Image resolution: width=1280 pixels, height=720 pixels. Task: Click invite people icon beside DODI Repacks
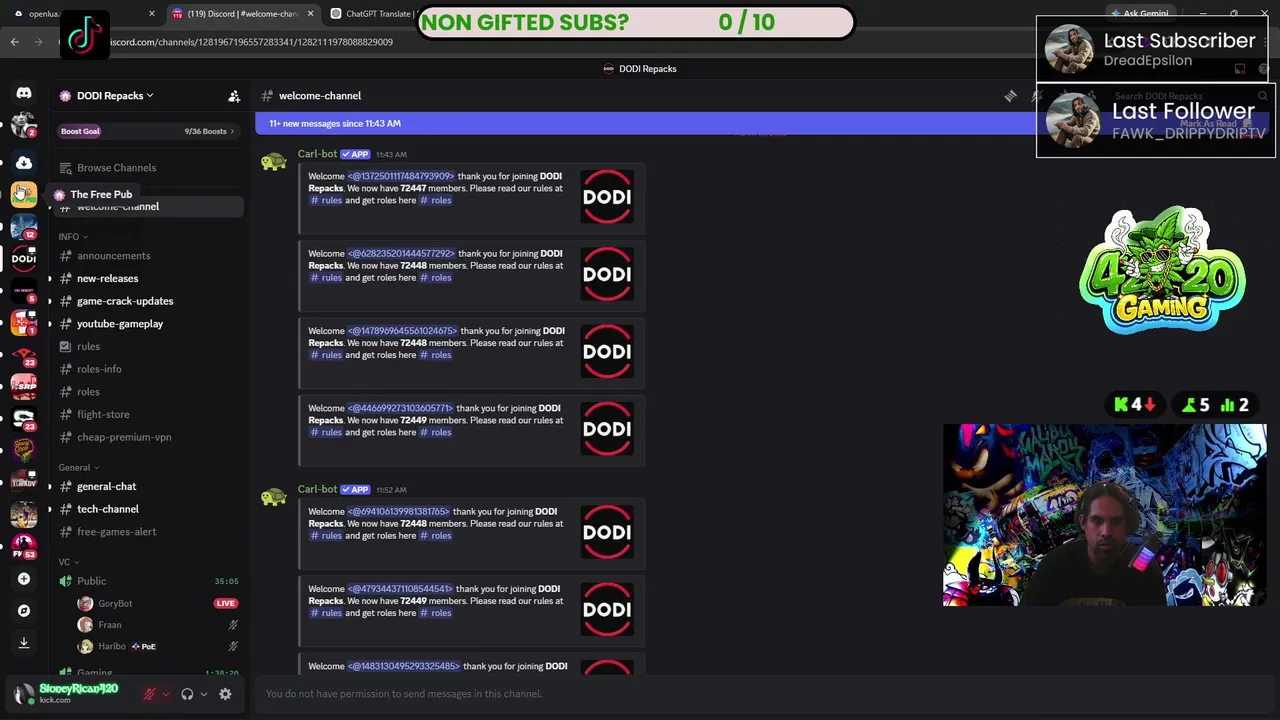point(234,96)
